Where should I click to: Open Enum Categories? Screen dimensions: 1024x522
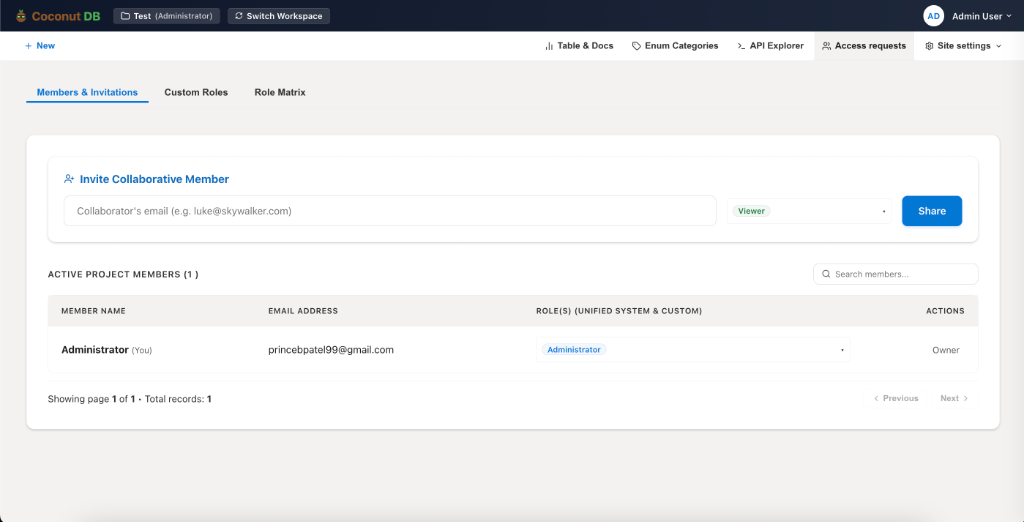[x=675, y=46]
